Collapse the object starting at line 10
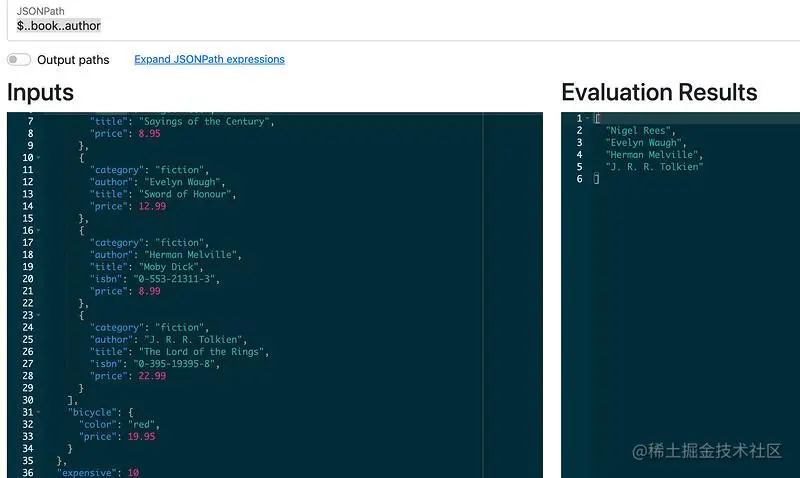The height and width of the screenshot is (478, 800). coord(39,158)
